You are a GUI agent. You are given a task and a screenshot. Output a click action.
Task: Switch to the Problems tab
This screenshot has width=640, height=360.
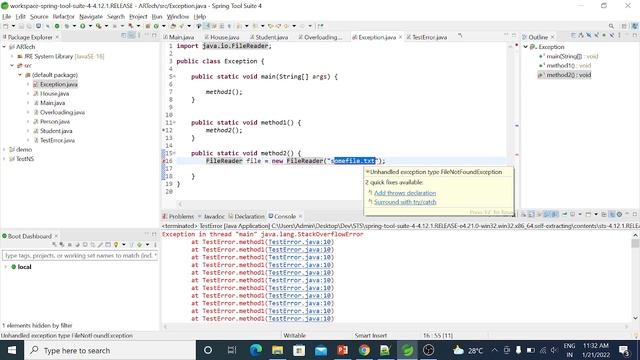(181, 216)
